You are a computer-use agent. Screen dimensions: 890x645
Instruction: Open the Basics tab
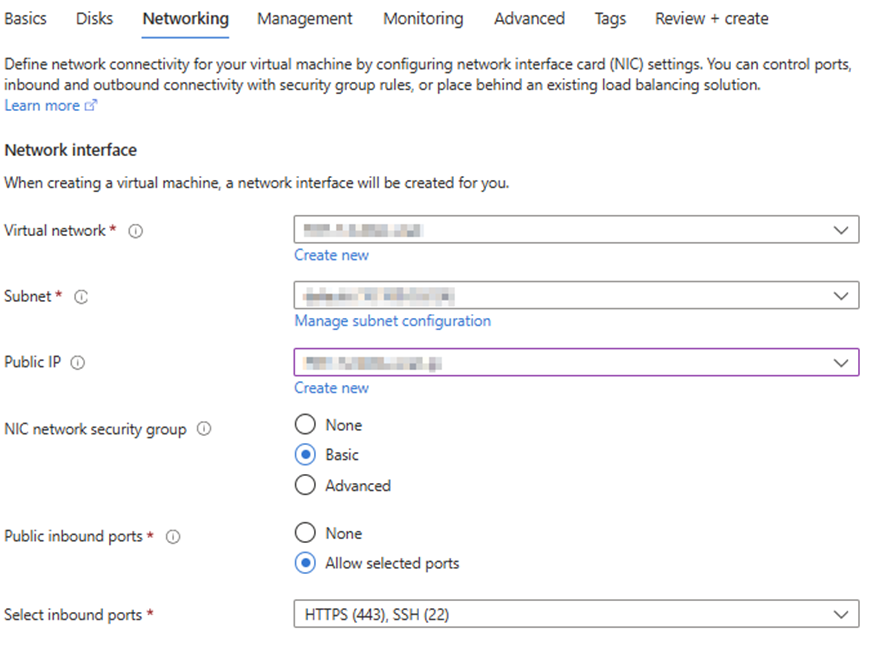(26, 19)
